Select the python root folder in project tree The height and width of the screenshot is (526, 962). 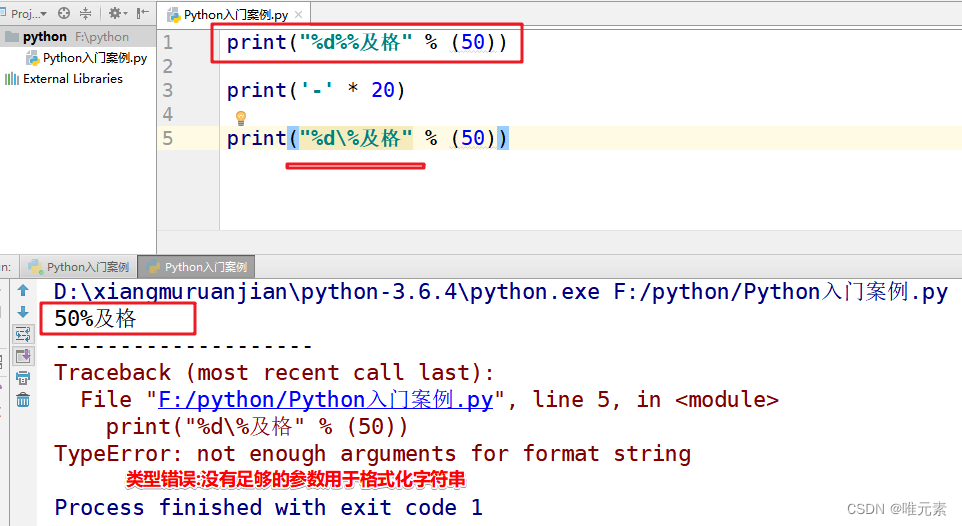[78, 37]
